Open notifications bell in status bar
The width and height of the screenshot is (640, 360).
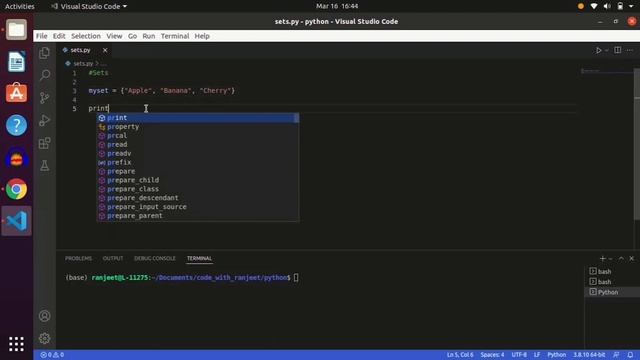[x=630, y=355]
